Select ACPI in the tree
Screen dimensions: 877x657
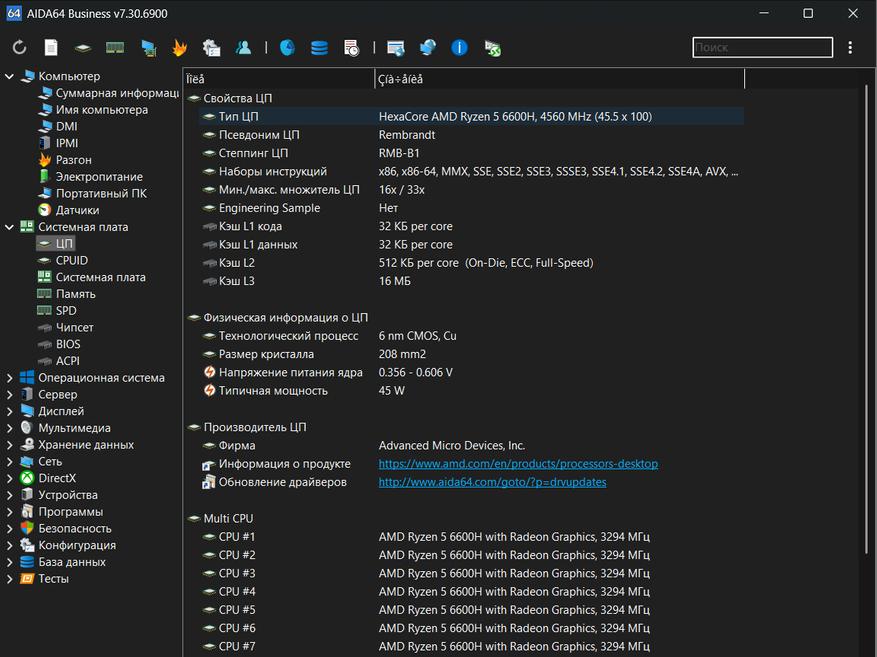pos(58,361)
